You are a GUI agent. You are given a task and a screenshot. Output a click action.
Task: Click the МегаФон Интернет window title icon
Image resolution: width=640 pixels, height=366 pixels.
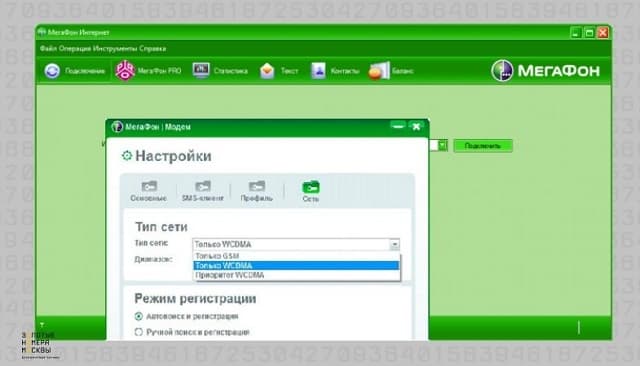[41, 32]
